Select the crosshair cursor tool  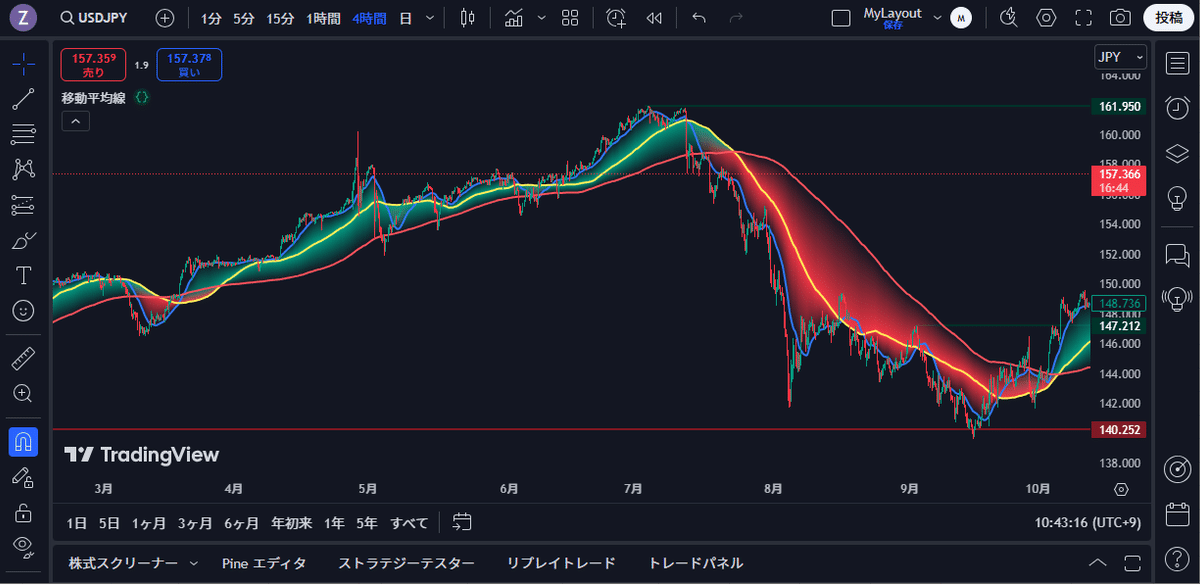point(23,64)
